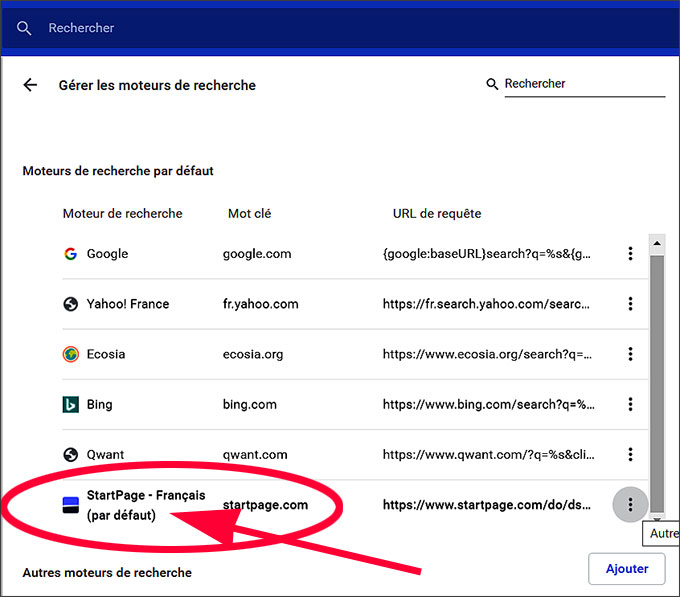
Task: Click the scrollbar up arrow of the list
Action: point(657,244)
